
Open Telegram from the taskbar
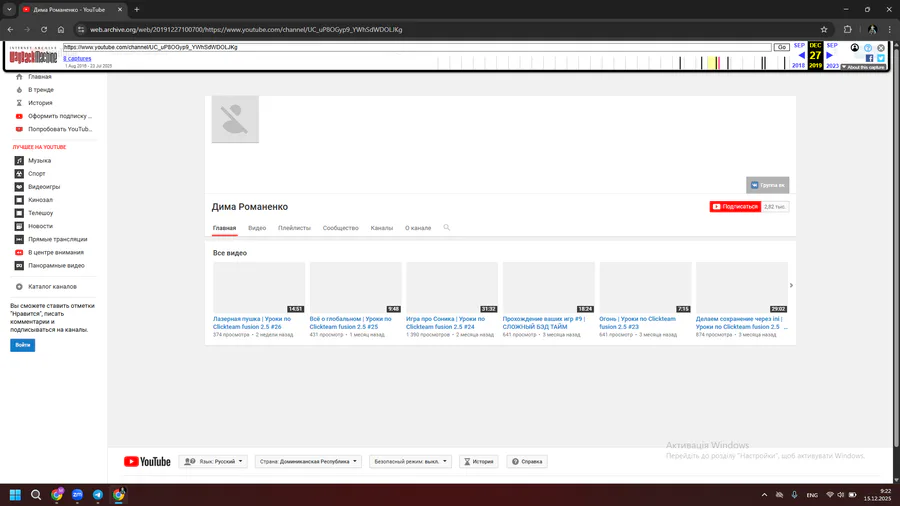[98, 495]
